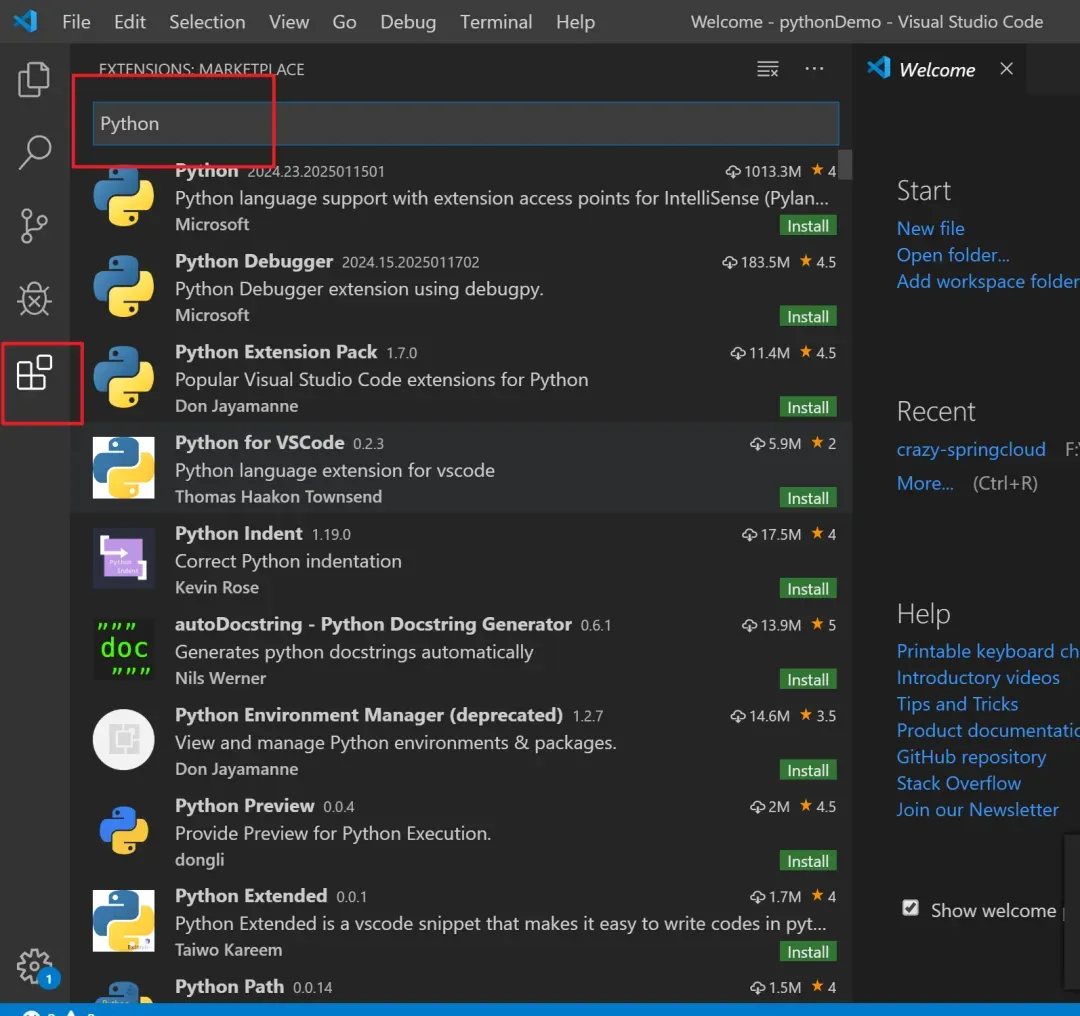Viewport: 1080px width, 1016px height.
Task: Open Introductory videos link
Action: 978,677
